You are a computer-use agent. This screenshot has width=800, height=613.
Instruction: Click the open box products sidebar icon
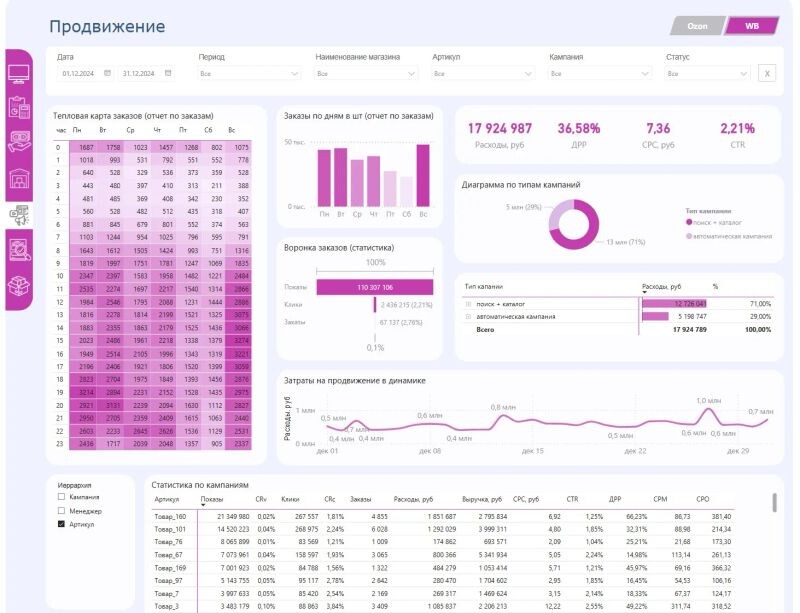[19, 286]
